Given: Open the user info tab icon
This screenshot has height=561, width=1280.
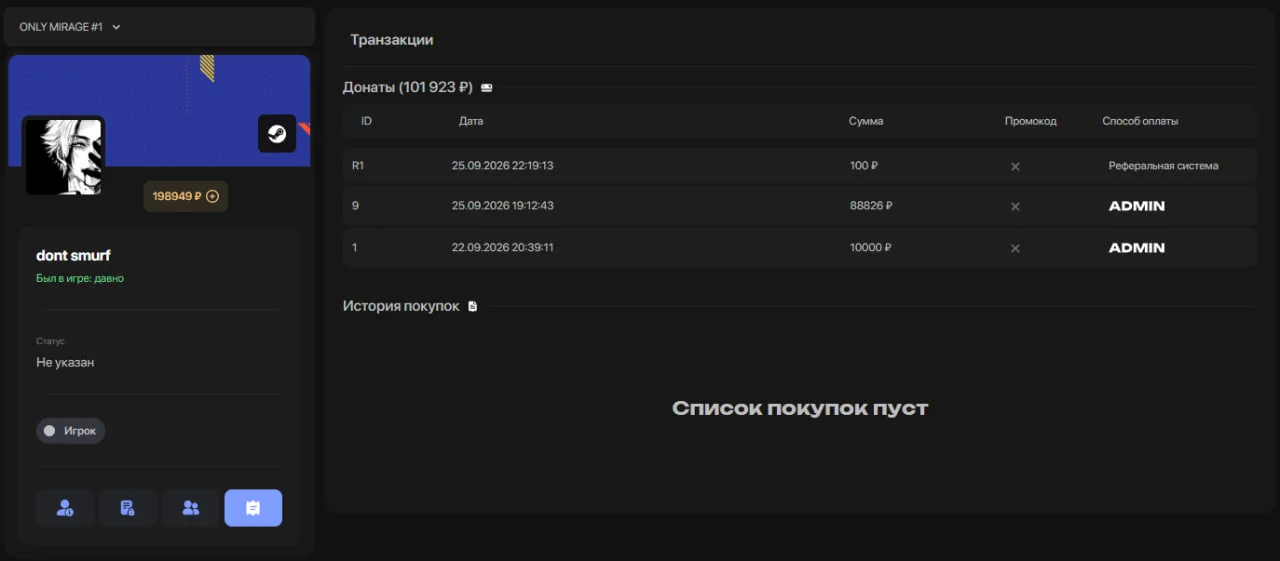Looking at the screenshot, I should (x=65, y=508).
